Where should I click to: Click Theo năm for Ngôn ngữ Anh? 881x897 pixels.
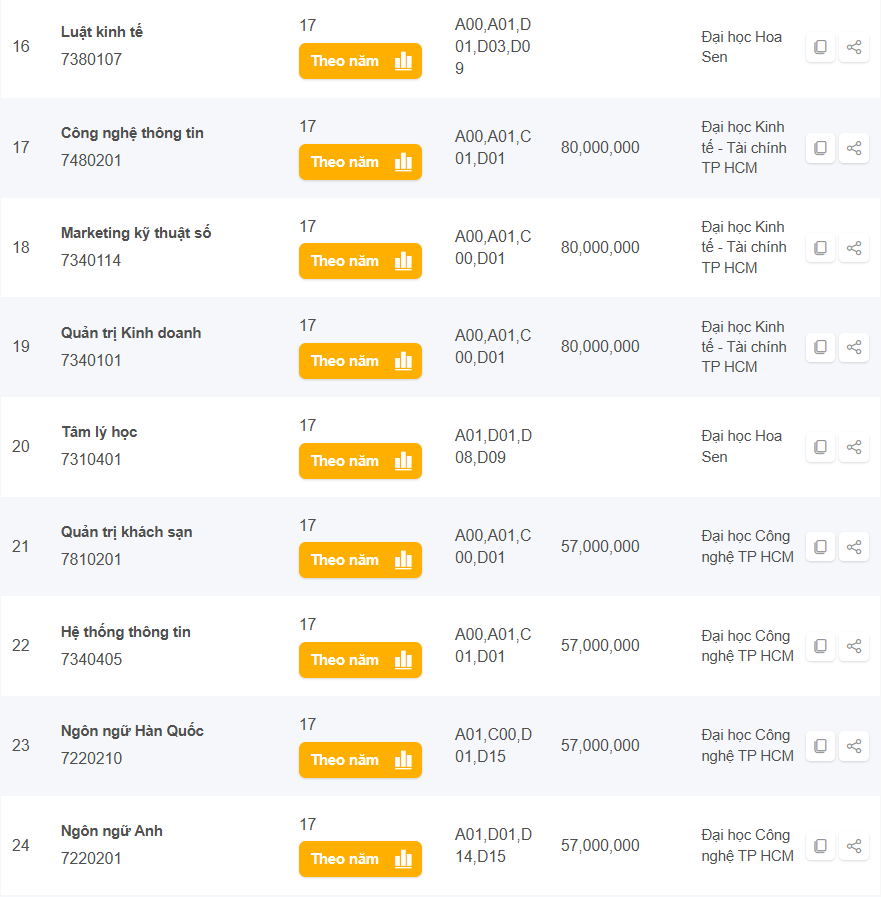(360, 859)
